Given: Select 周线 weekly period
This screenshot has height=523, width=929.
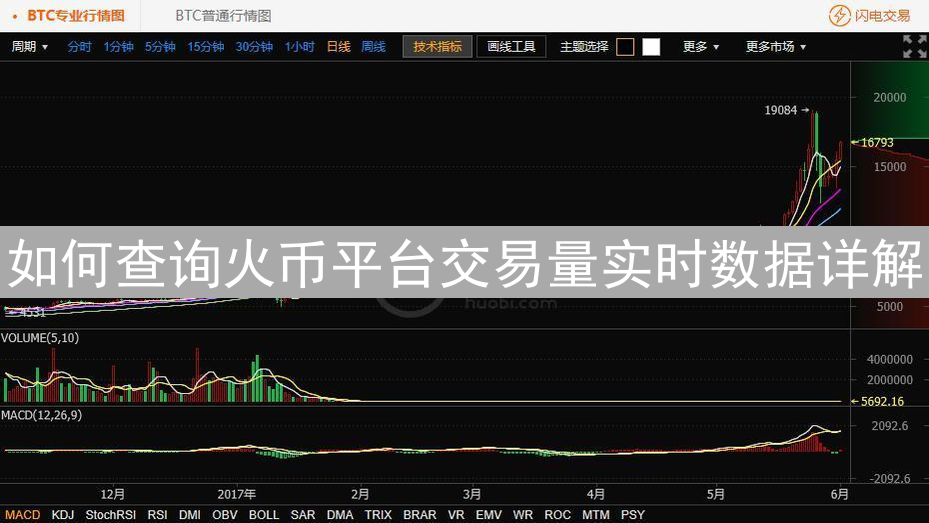Looking at the screenshot, I should [373, 47].
